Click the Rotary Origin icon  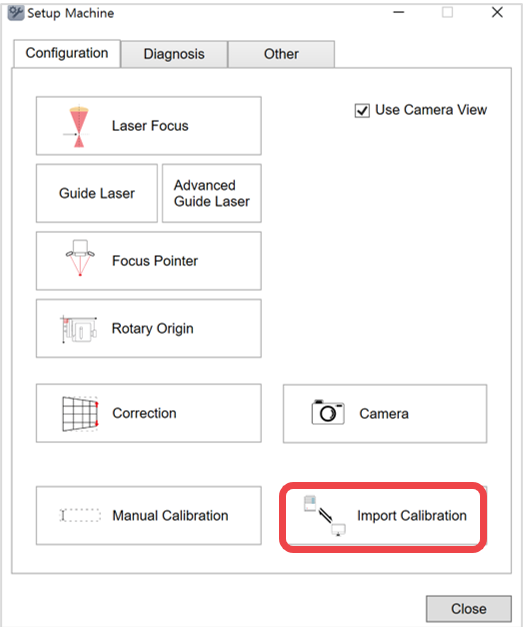(79, 329)
